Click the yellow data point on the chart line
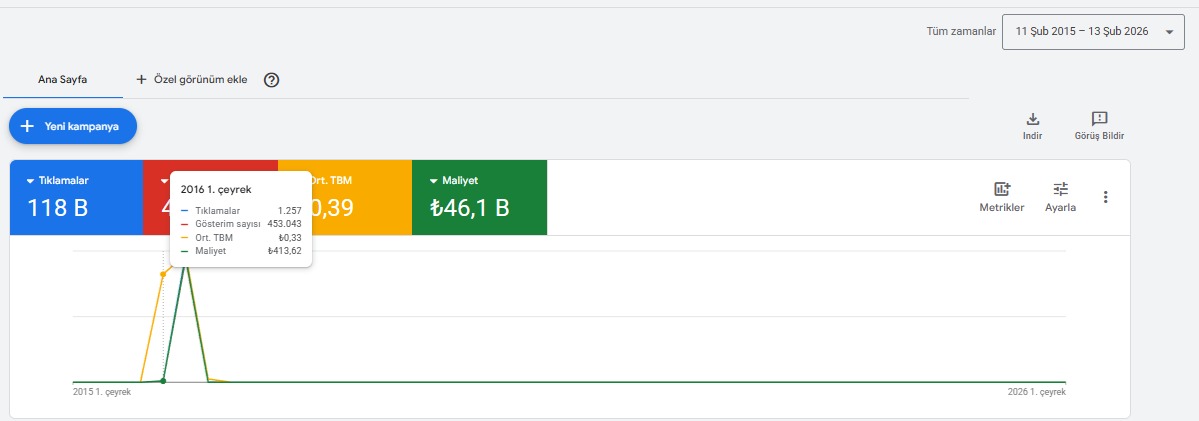 click(x=163, y=274)
